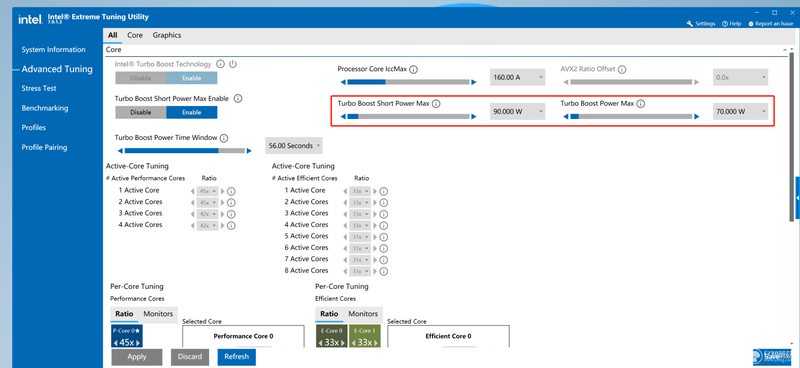Open Processor Core IccMax 160.00 A dropdown

(x=517, y=77)
